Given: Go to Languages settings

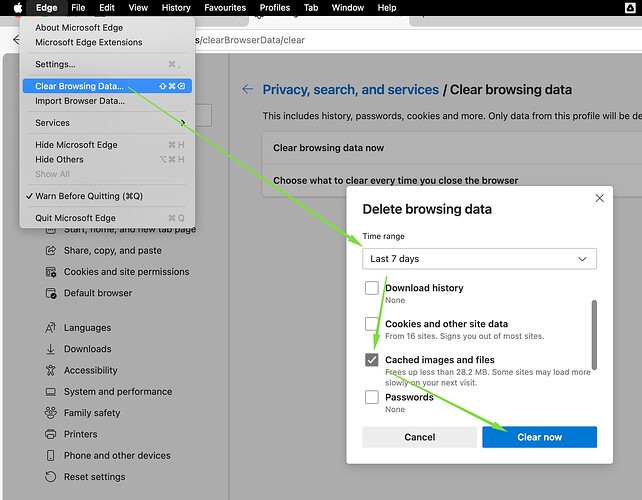Looking at the screenshot, I should coord(87,328).
